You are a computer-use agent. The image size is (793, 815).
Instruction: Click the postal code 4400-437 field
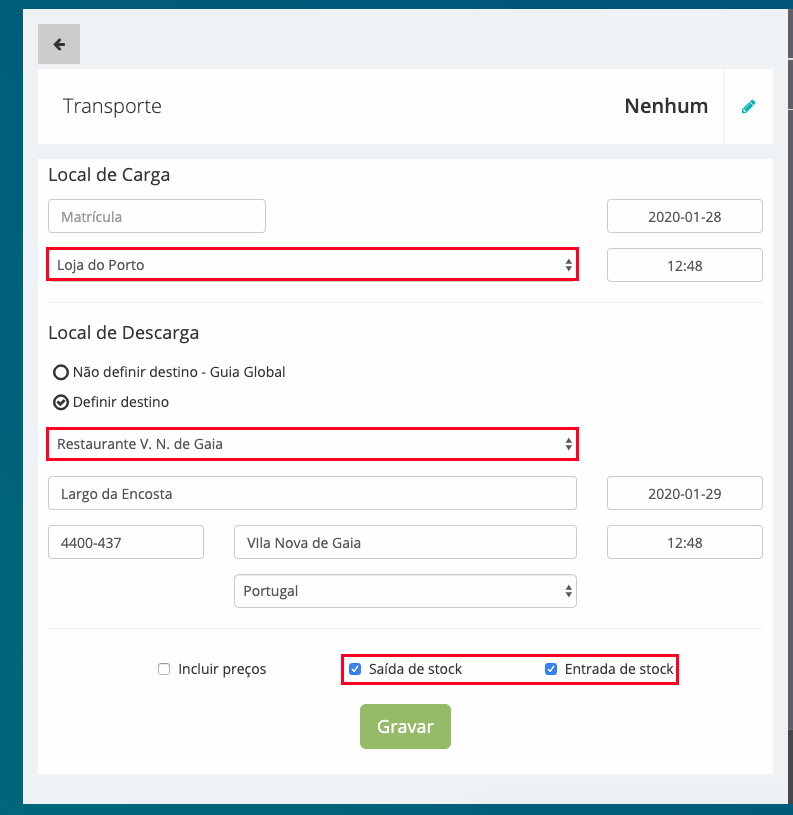126,542
